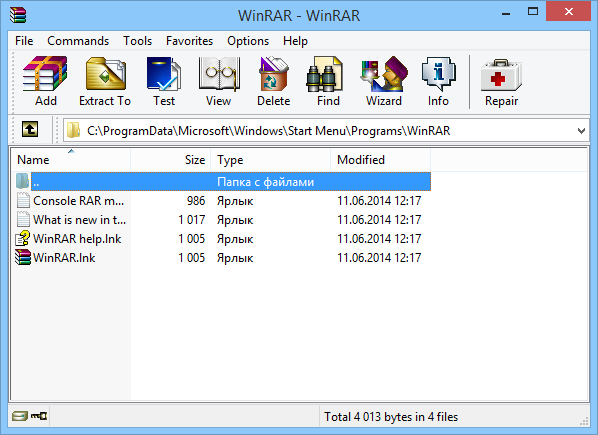Viewport: 598px width, 435px height.
Task: Select the '..' parent folder row
Action: (x=231, y=181)
